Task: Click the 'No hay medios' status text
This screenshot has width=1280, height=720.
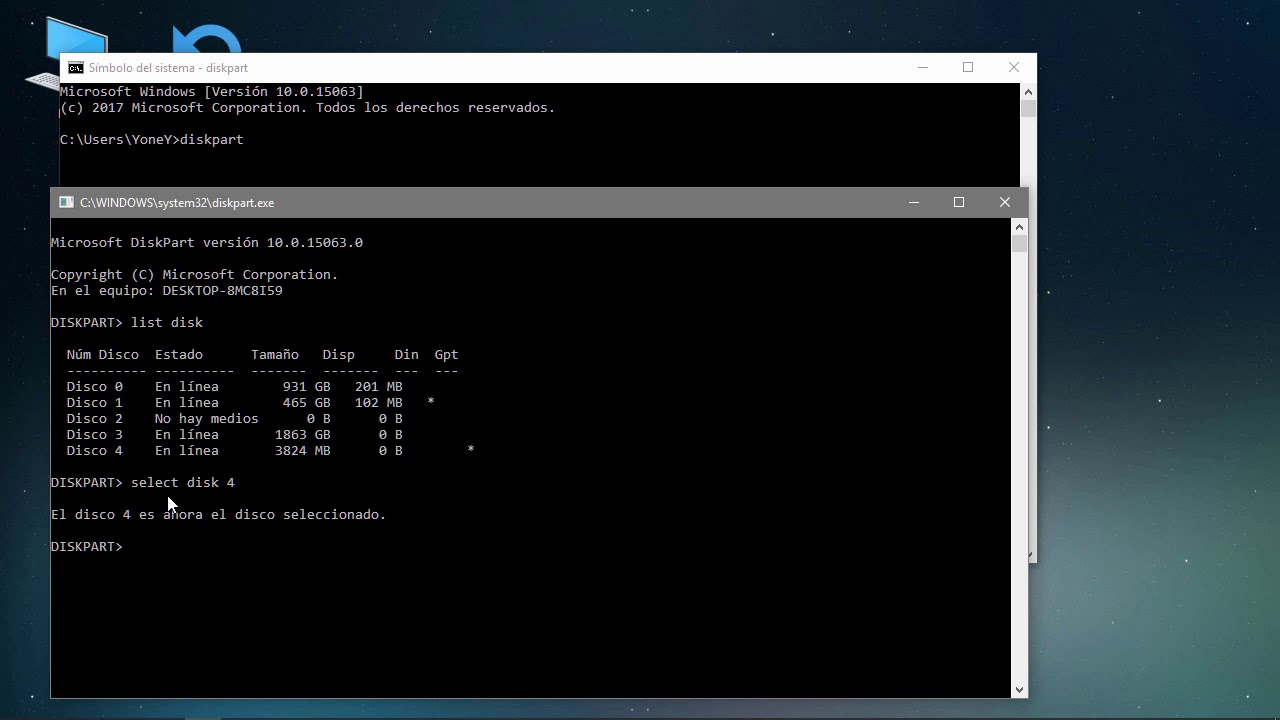Action: [x=207, y=419]
